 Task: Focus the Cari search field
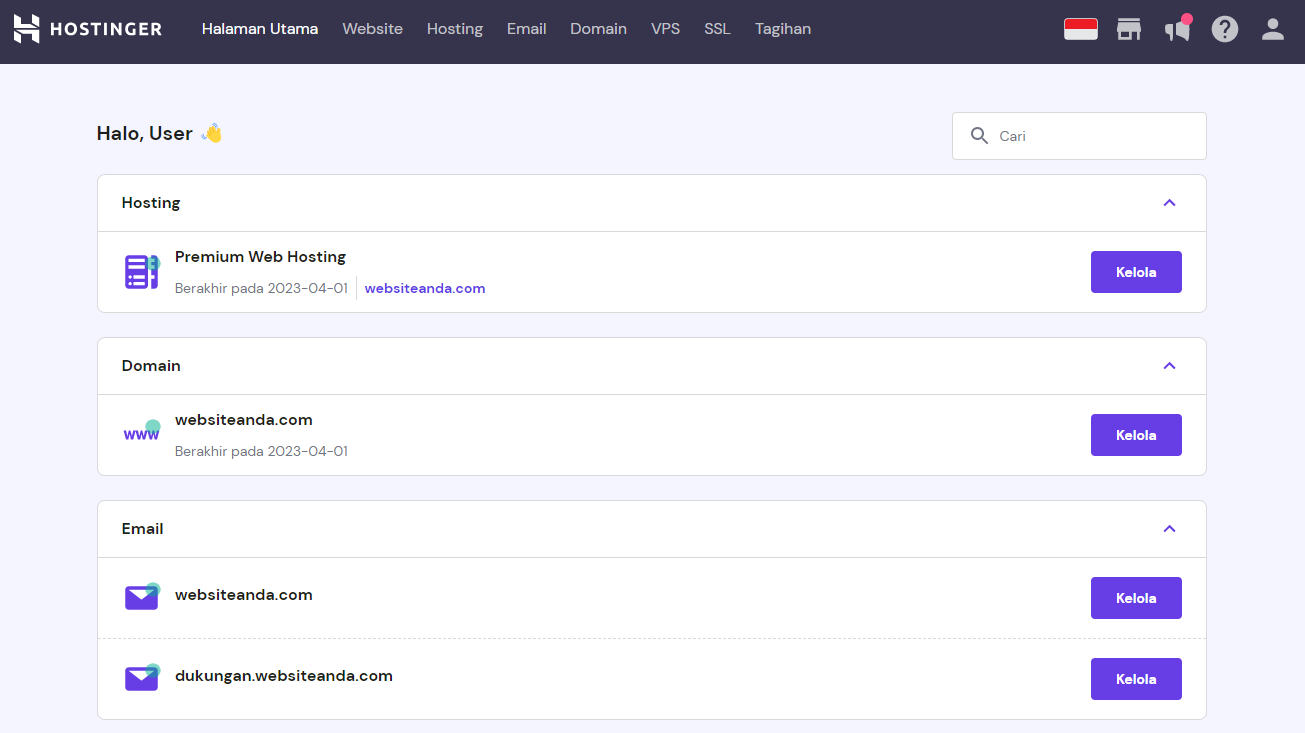click(x=1079, y=136)
